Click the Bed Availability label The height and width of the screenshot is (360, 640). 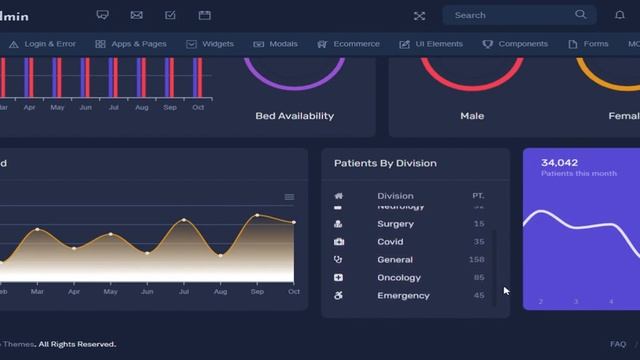[295, 116]
